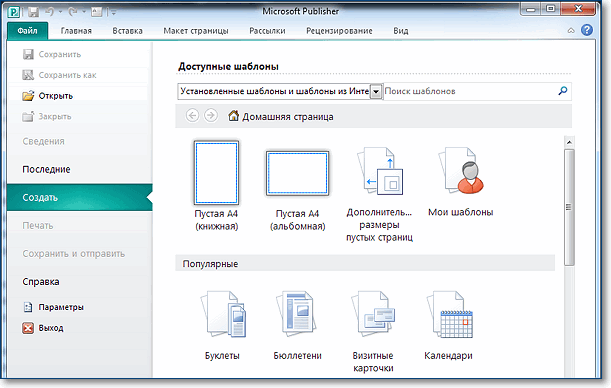Select Пустая A4 (альбомная) template
This screenshot has height=388, width=611.
pyautogui.click(x=298, y=190)
